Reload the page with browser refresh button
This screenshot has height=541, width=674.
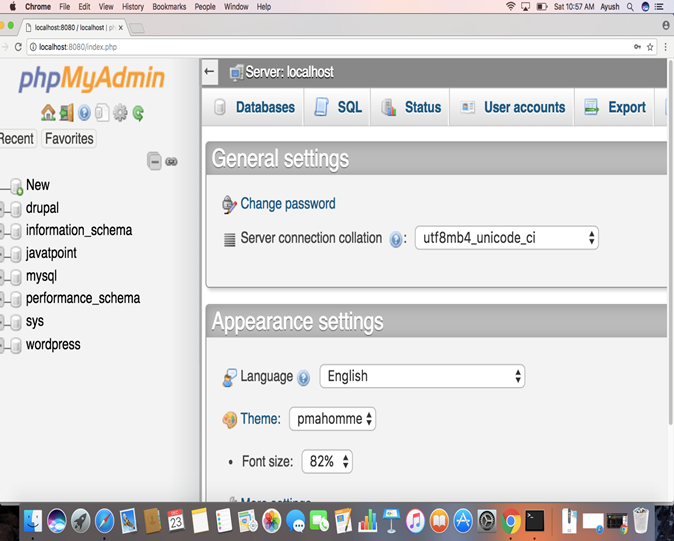click(x=18, y=47)
